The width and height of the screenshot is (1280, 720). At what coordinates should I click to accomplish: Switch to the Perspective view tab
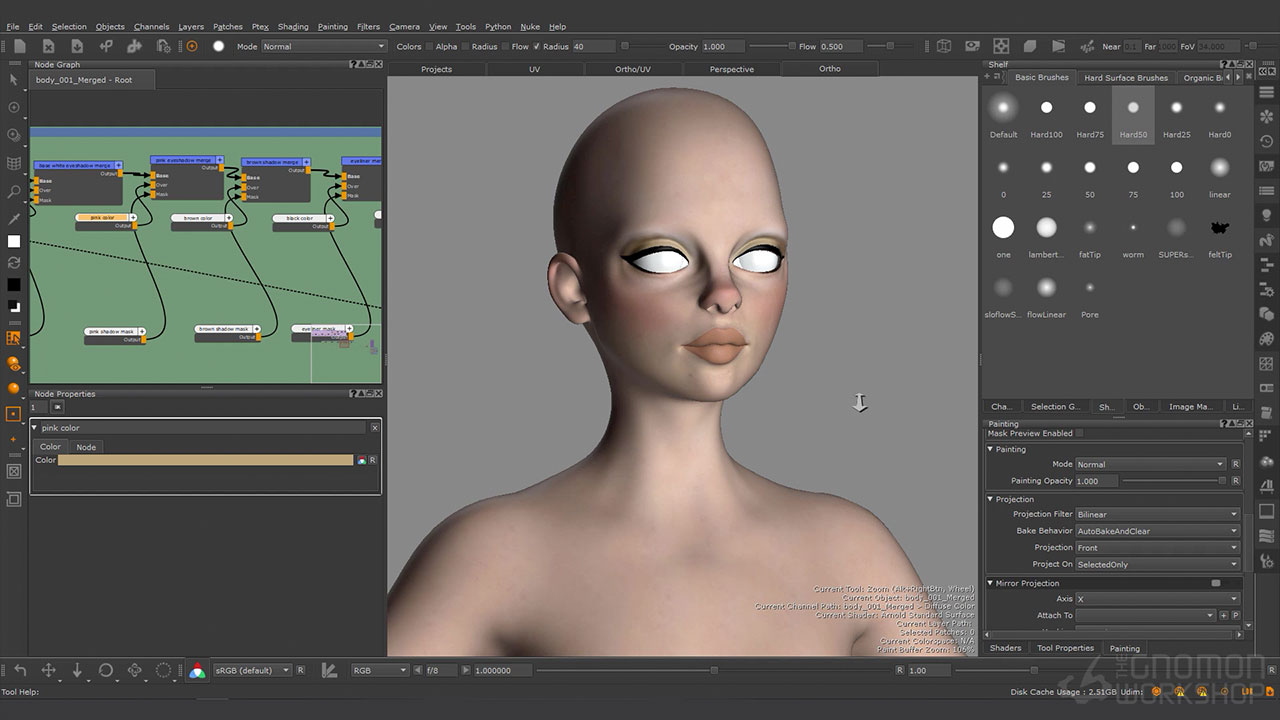[731, 69]
